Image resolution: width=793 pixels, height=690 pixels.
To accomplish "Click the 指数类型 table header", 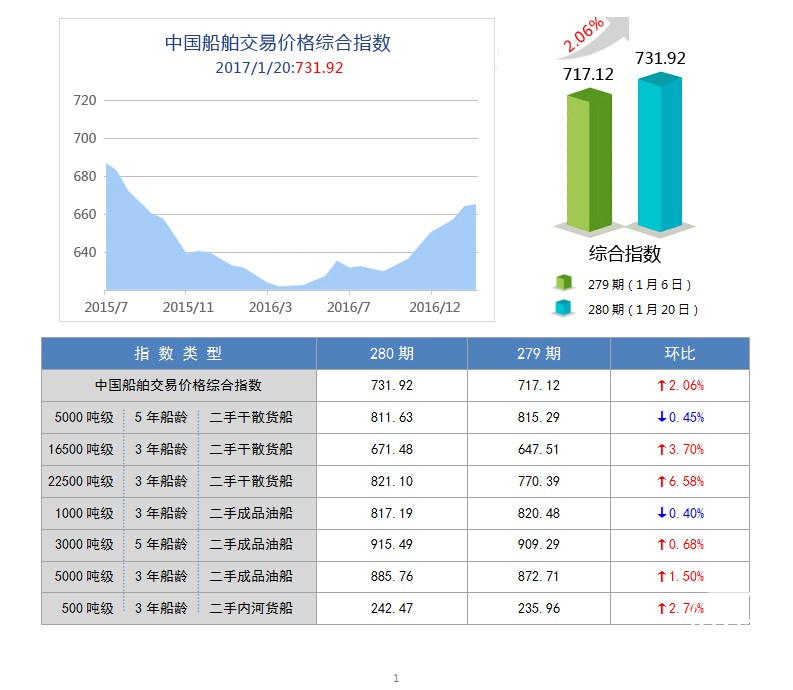I will pos(179,353).
